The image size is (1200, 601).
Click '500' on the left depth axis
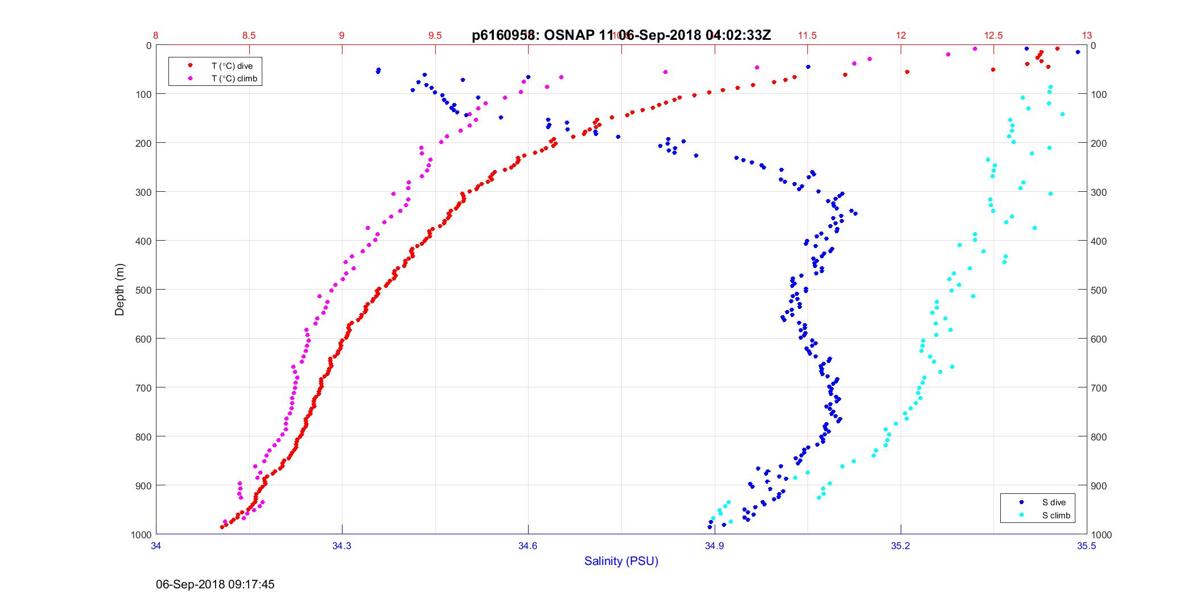[x=142, y=291]
